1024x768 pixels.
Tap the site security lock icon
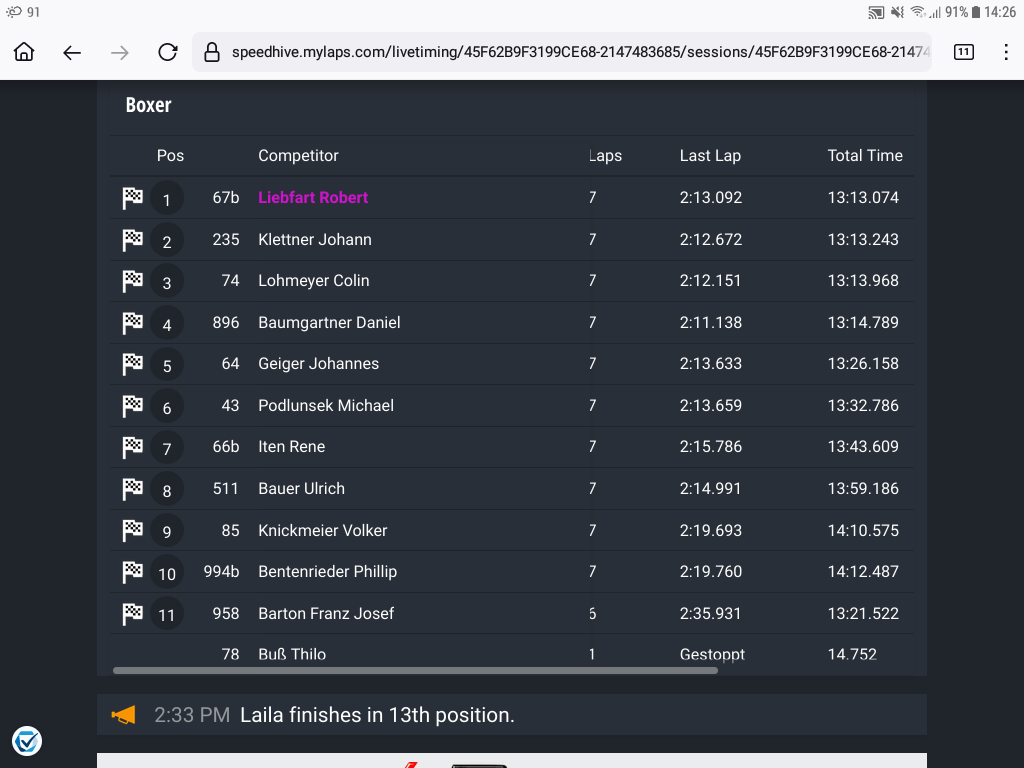tap(211, 53)
